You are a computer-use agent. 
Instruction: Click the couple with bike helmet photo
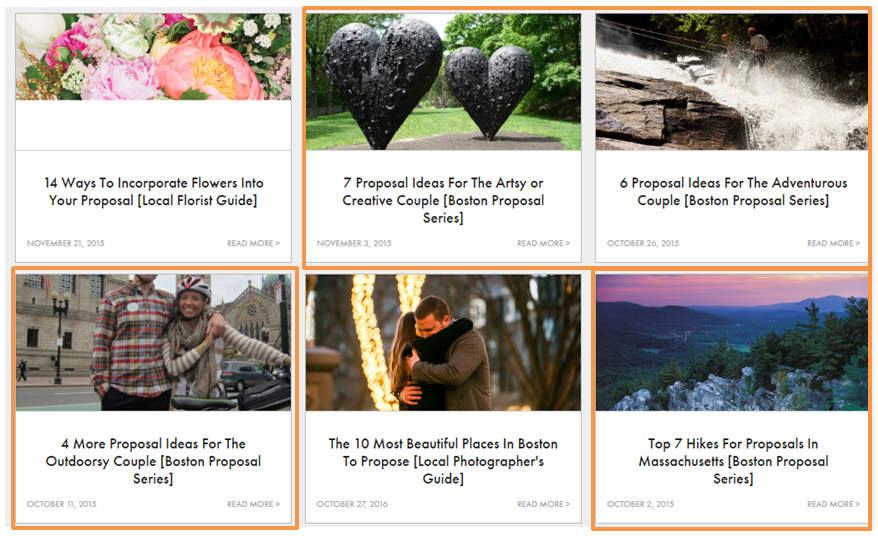pos(153,342)
